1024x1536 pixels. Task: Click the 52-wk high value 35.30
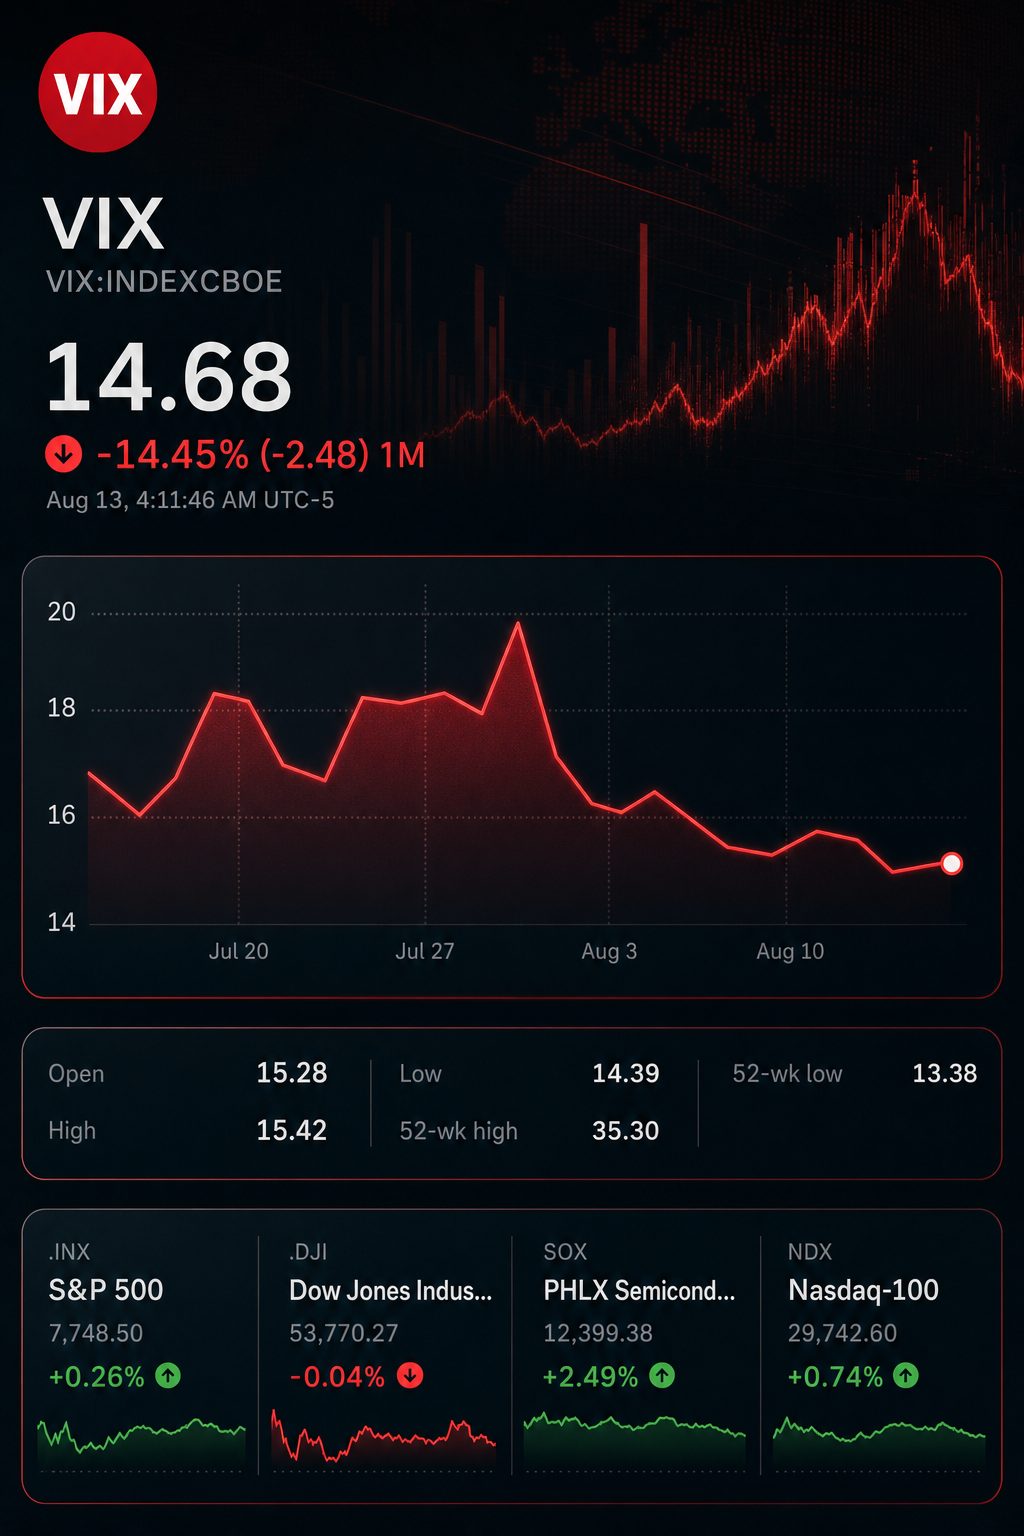pos(626,1130)
